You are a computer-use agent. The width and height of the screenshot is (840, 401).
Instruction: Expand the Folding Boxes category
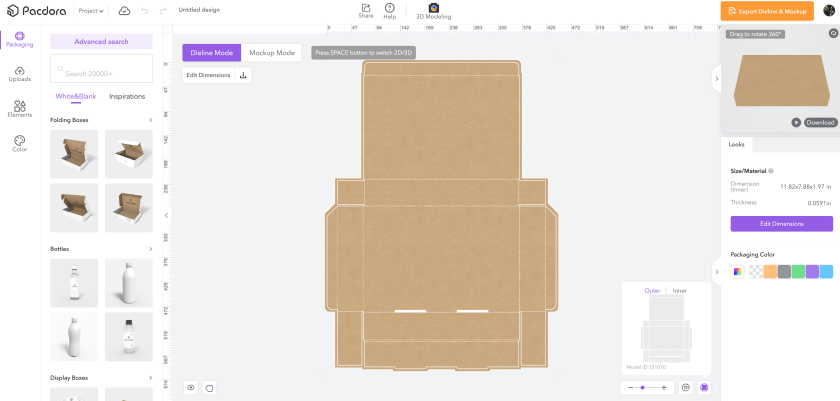(150, 120)
